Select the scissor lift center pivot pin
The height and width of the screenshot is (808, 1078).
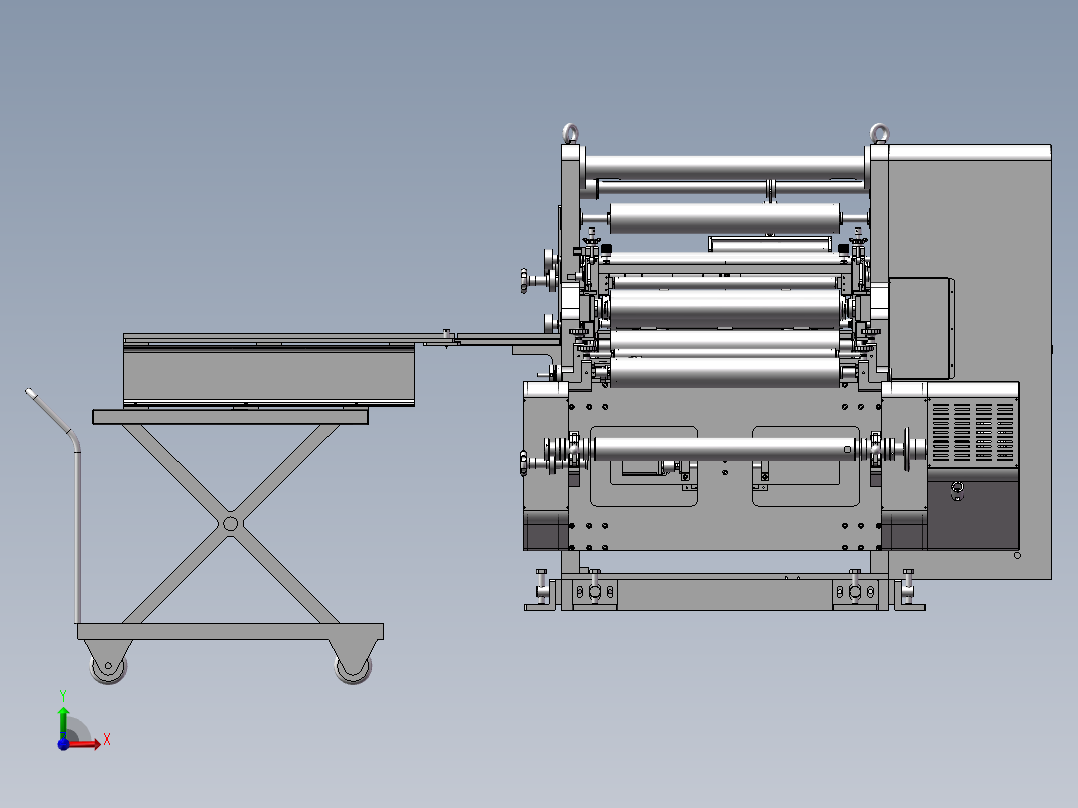230,524
